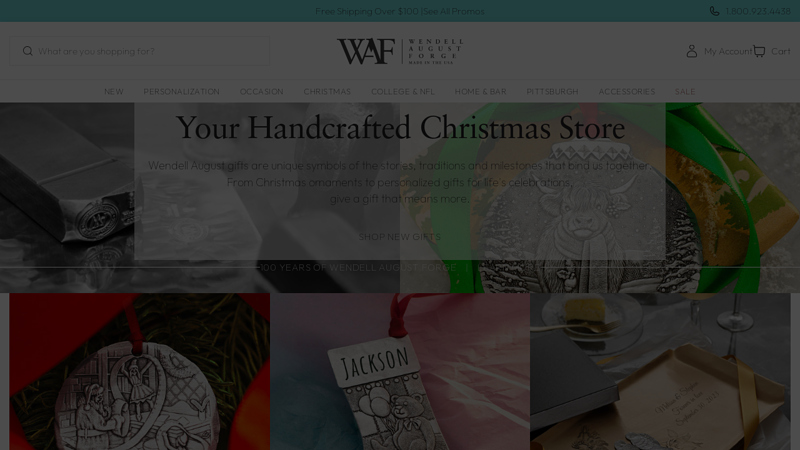The height and width of the screenshot is (450, 800).
Task: Expand the CHRISTMAS navigation item
Action: [327, 91]
